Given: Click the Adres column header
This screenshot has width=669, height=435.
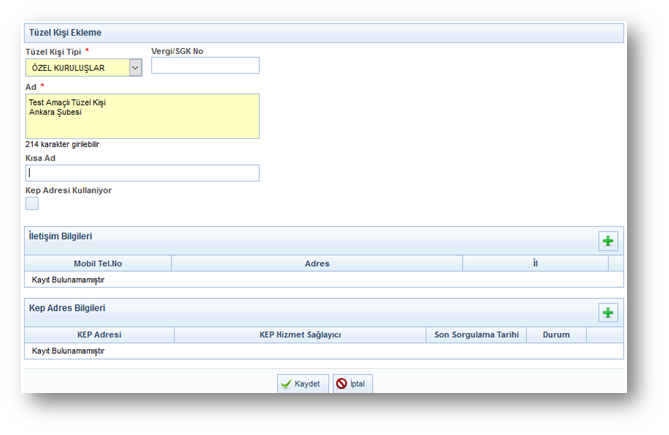Looking at the screenshot, I should tap(317, 264).
